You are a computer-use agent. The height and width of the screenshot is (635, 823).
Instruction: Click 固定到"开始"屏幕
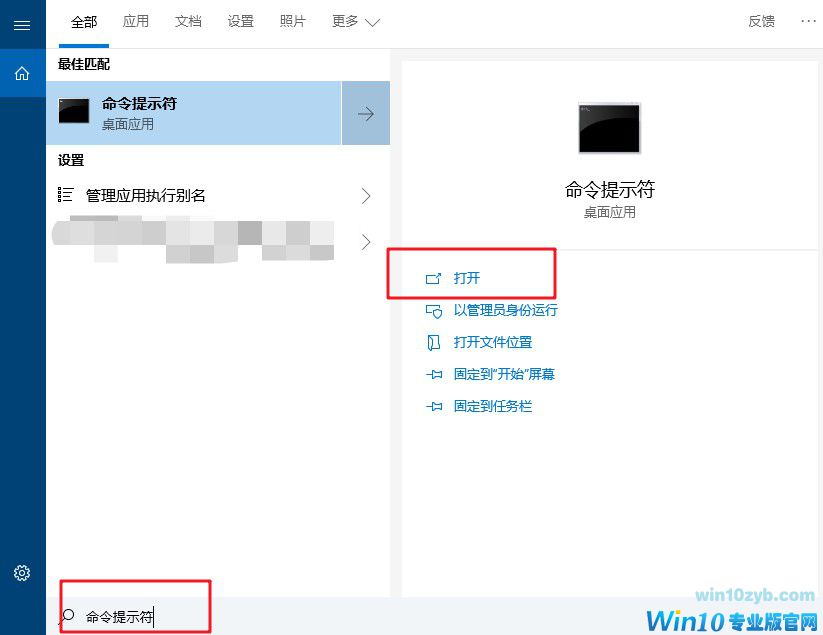point(504,374)
